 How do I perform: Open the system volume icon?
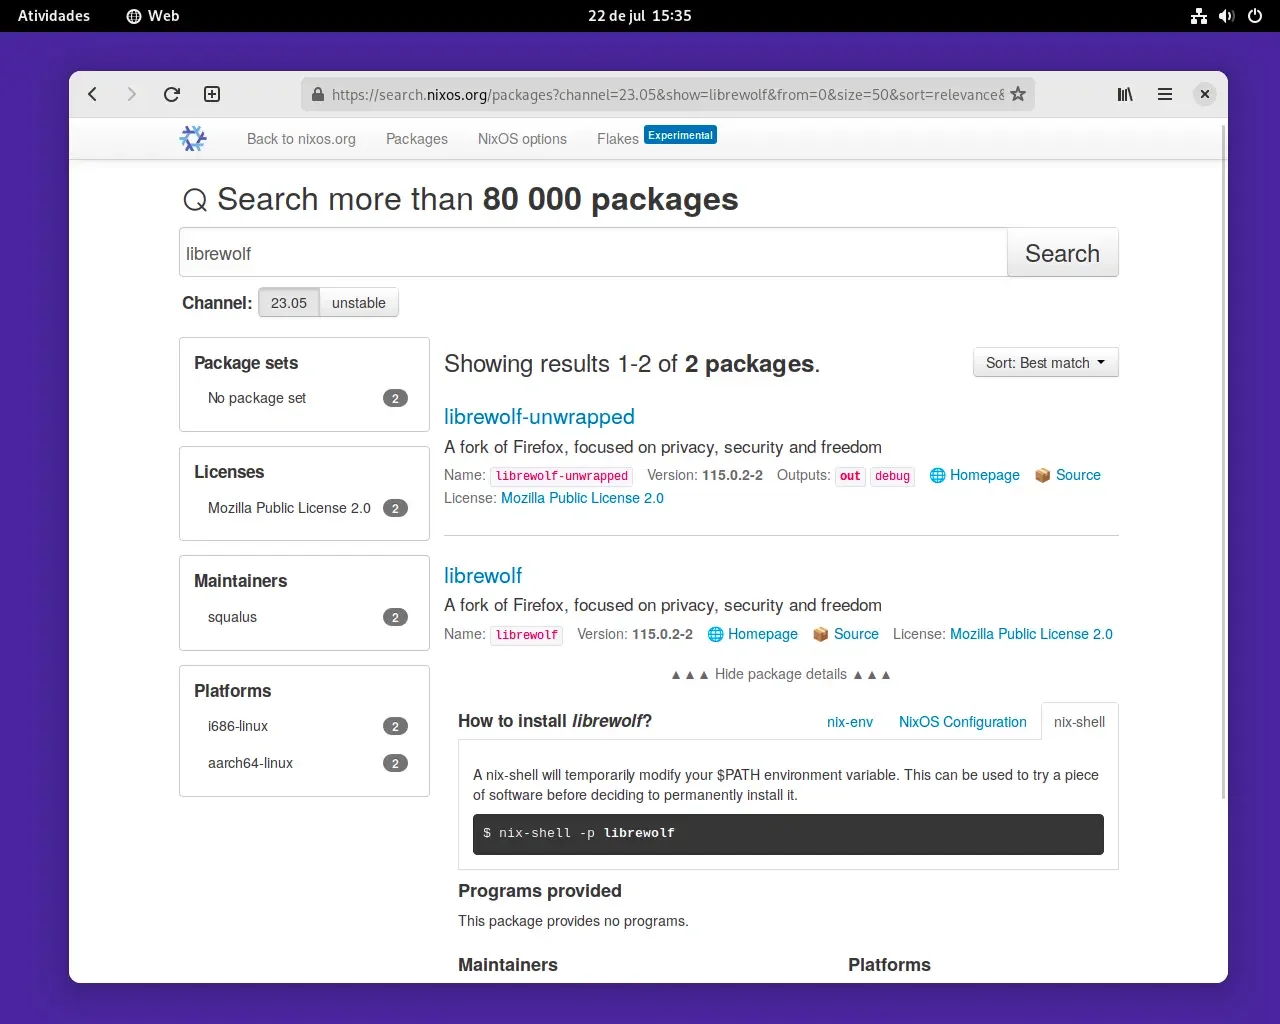[x=1227, y=16]
